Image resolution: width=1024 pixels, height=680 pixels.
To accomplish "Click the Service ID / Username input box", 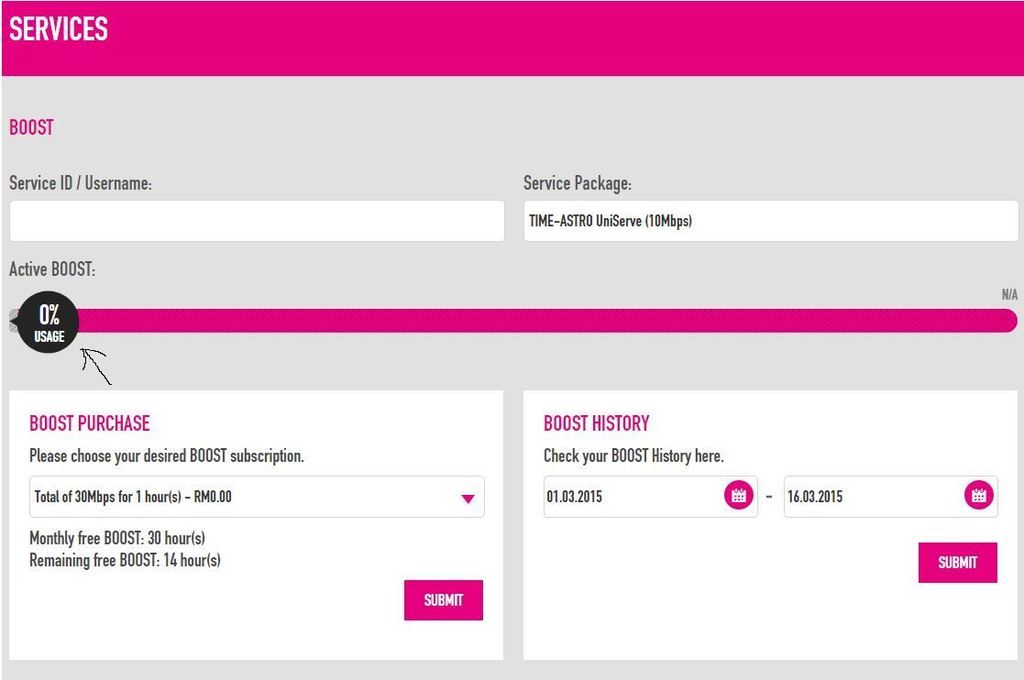I will click(x=256, y=221).
